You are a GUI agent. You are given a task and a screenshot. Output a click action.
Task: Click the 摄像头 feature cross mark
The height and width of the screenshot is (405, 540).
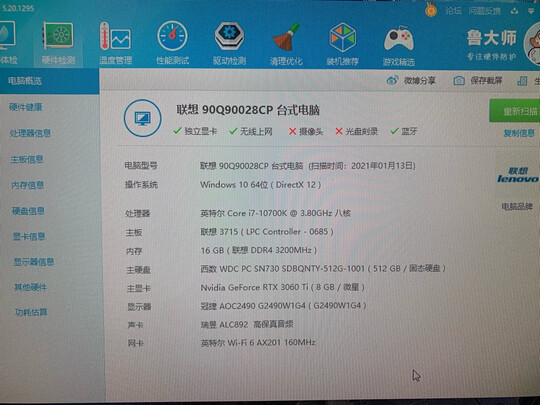coord(292,131)
